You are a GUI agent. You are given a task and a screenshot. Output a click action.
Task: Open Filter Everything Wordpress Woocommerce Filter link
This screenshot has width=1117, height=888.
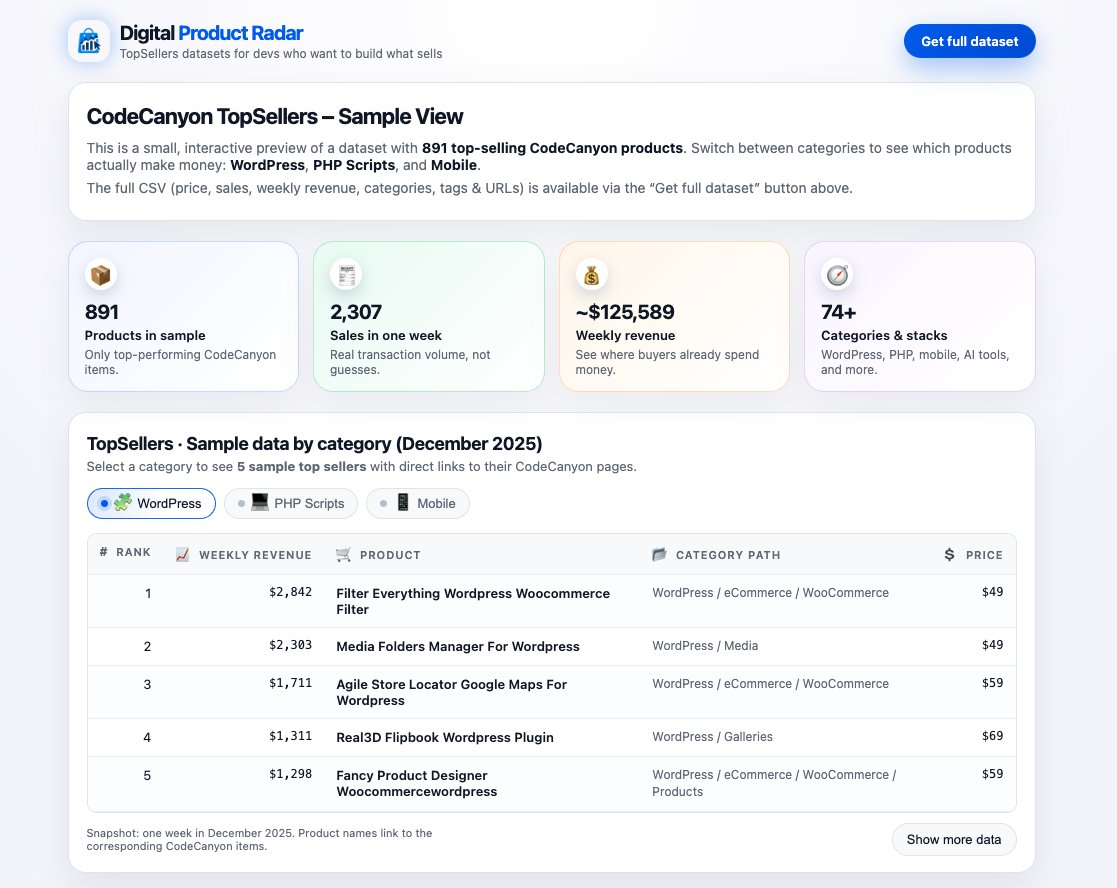pyautogui.click(x=473, y=601)
